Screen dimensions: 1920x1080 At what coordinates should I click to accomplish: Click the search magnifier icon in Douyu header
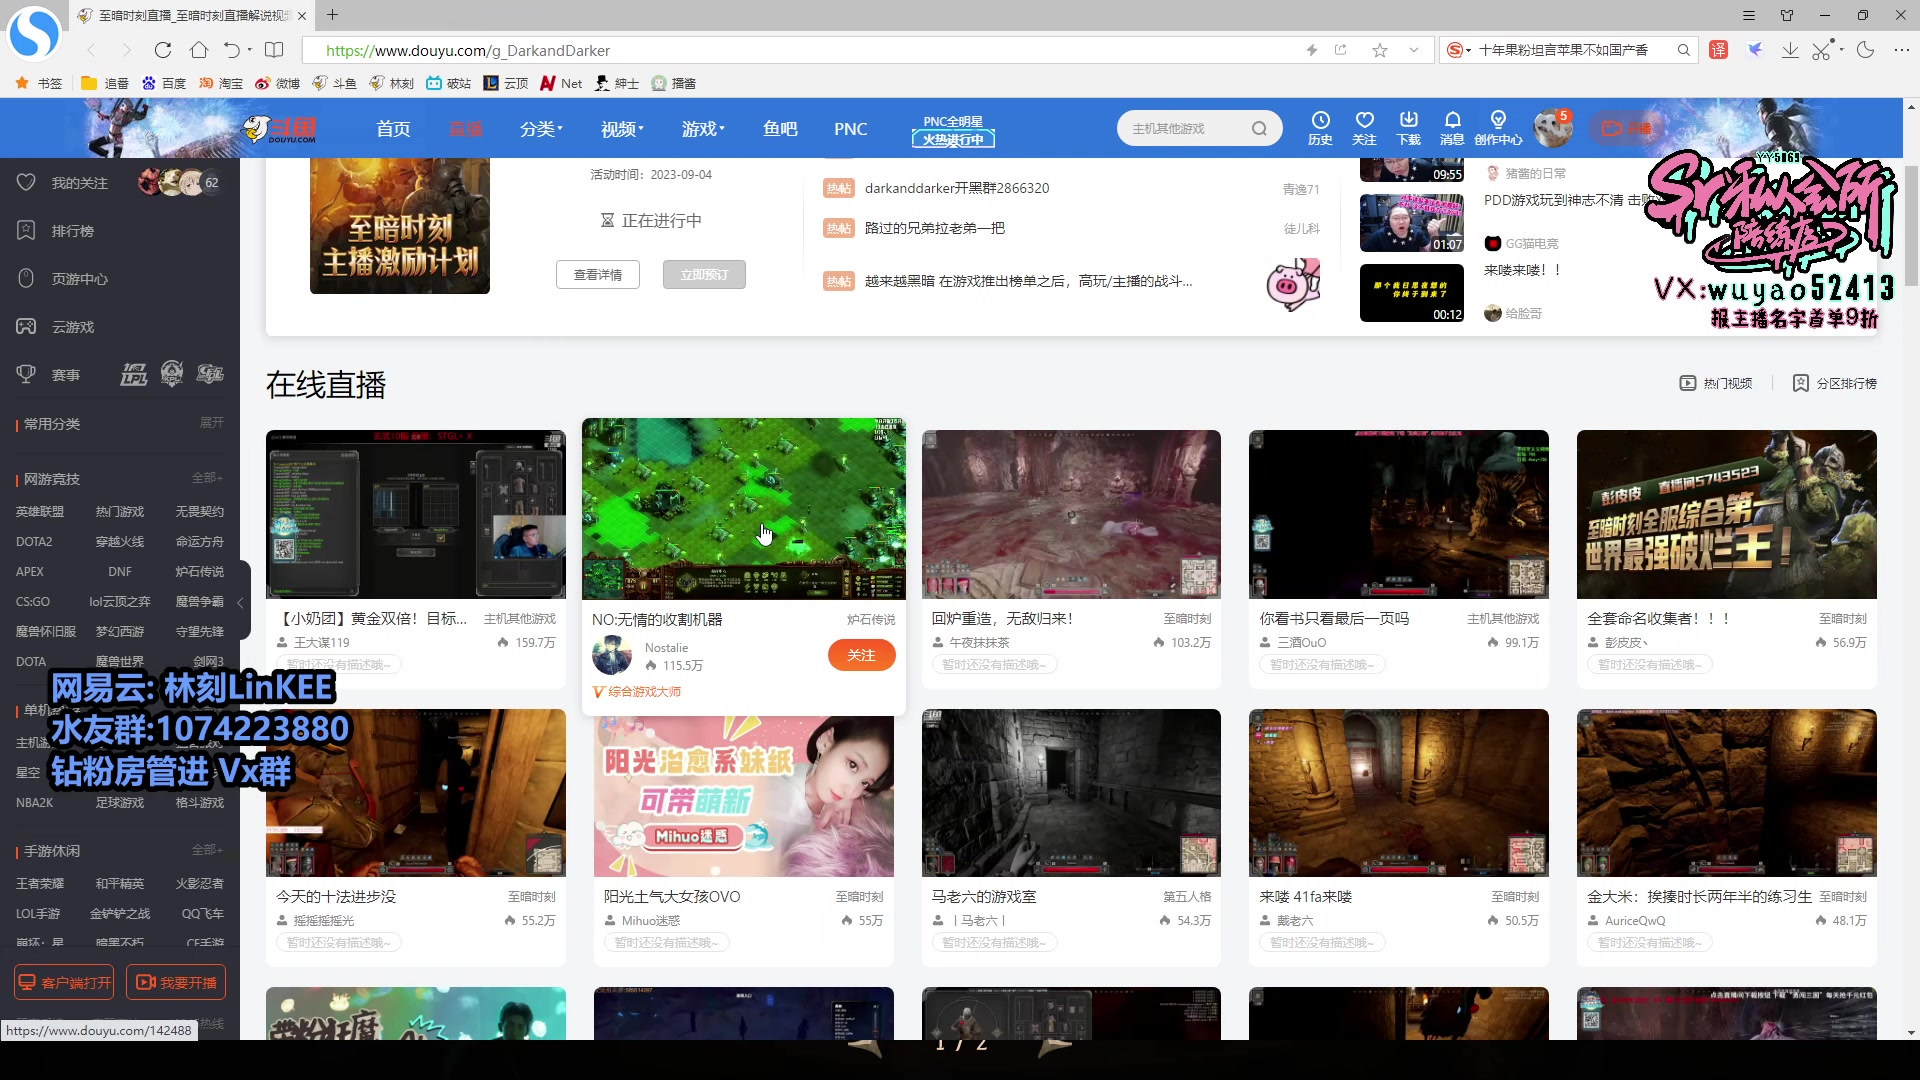(1259, 128)
